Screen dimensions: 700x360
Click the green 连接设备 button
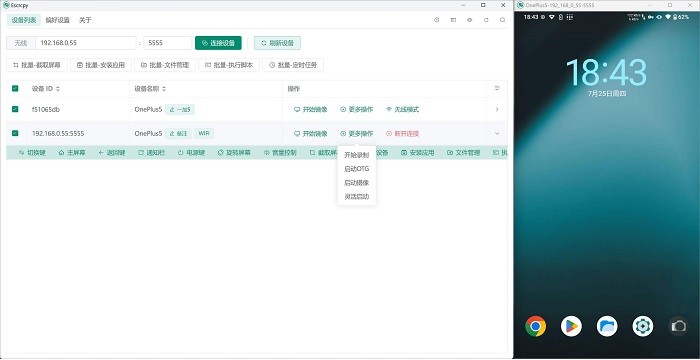tap(218, 43)
